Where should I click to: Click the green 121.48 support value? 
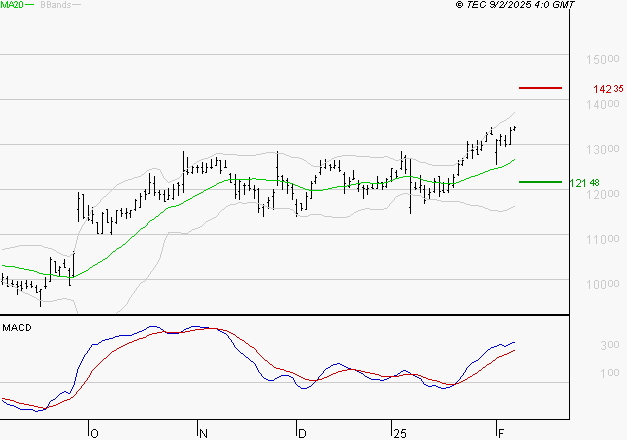[x=585, y=183]
